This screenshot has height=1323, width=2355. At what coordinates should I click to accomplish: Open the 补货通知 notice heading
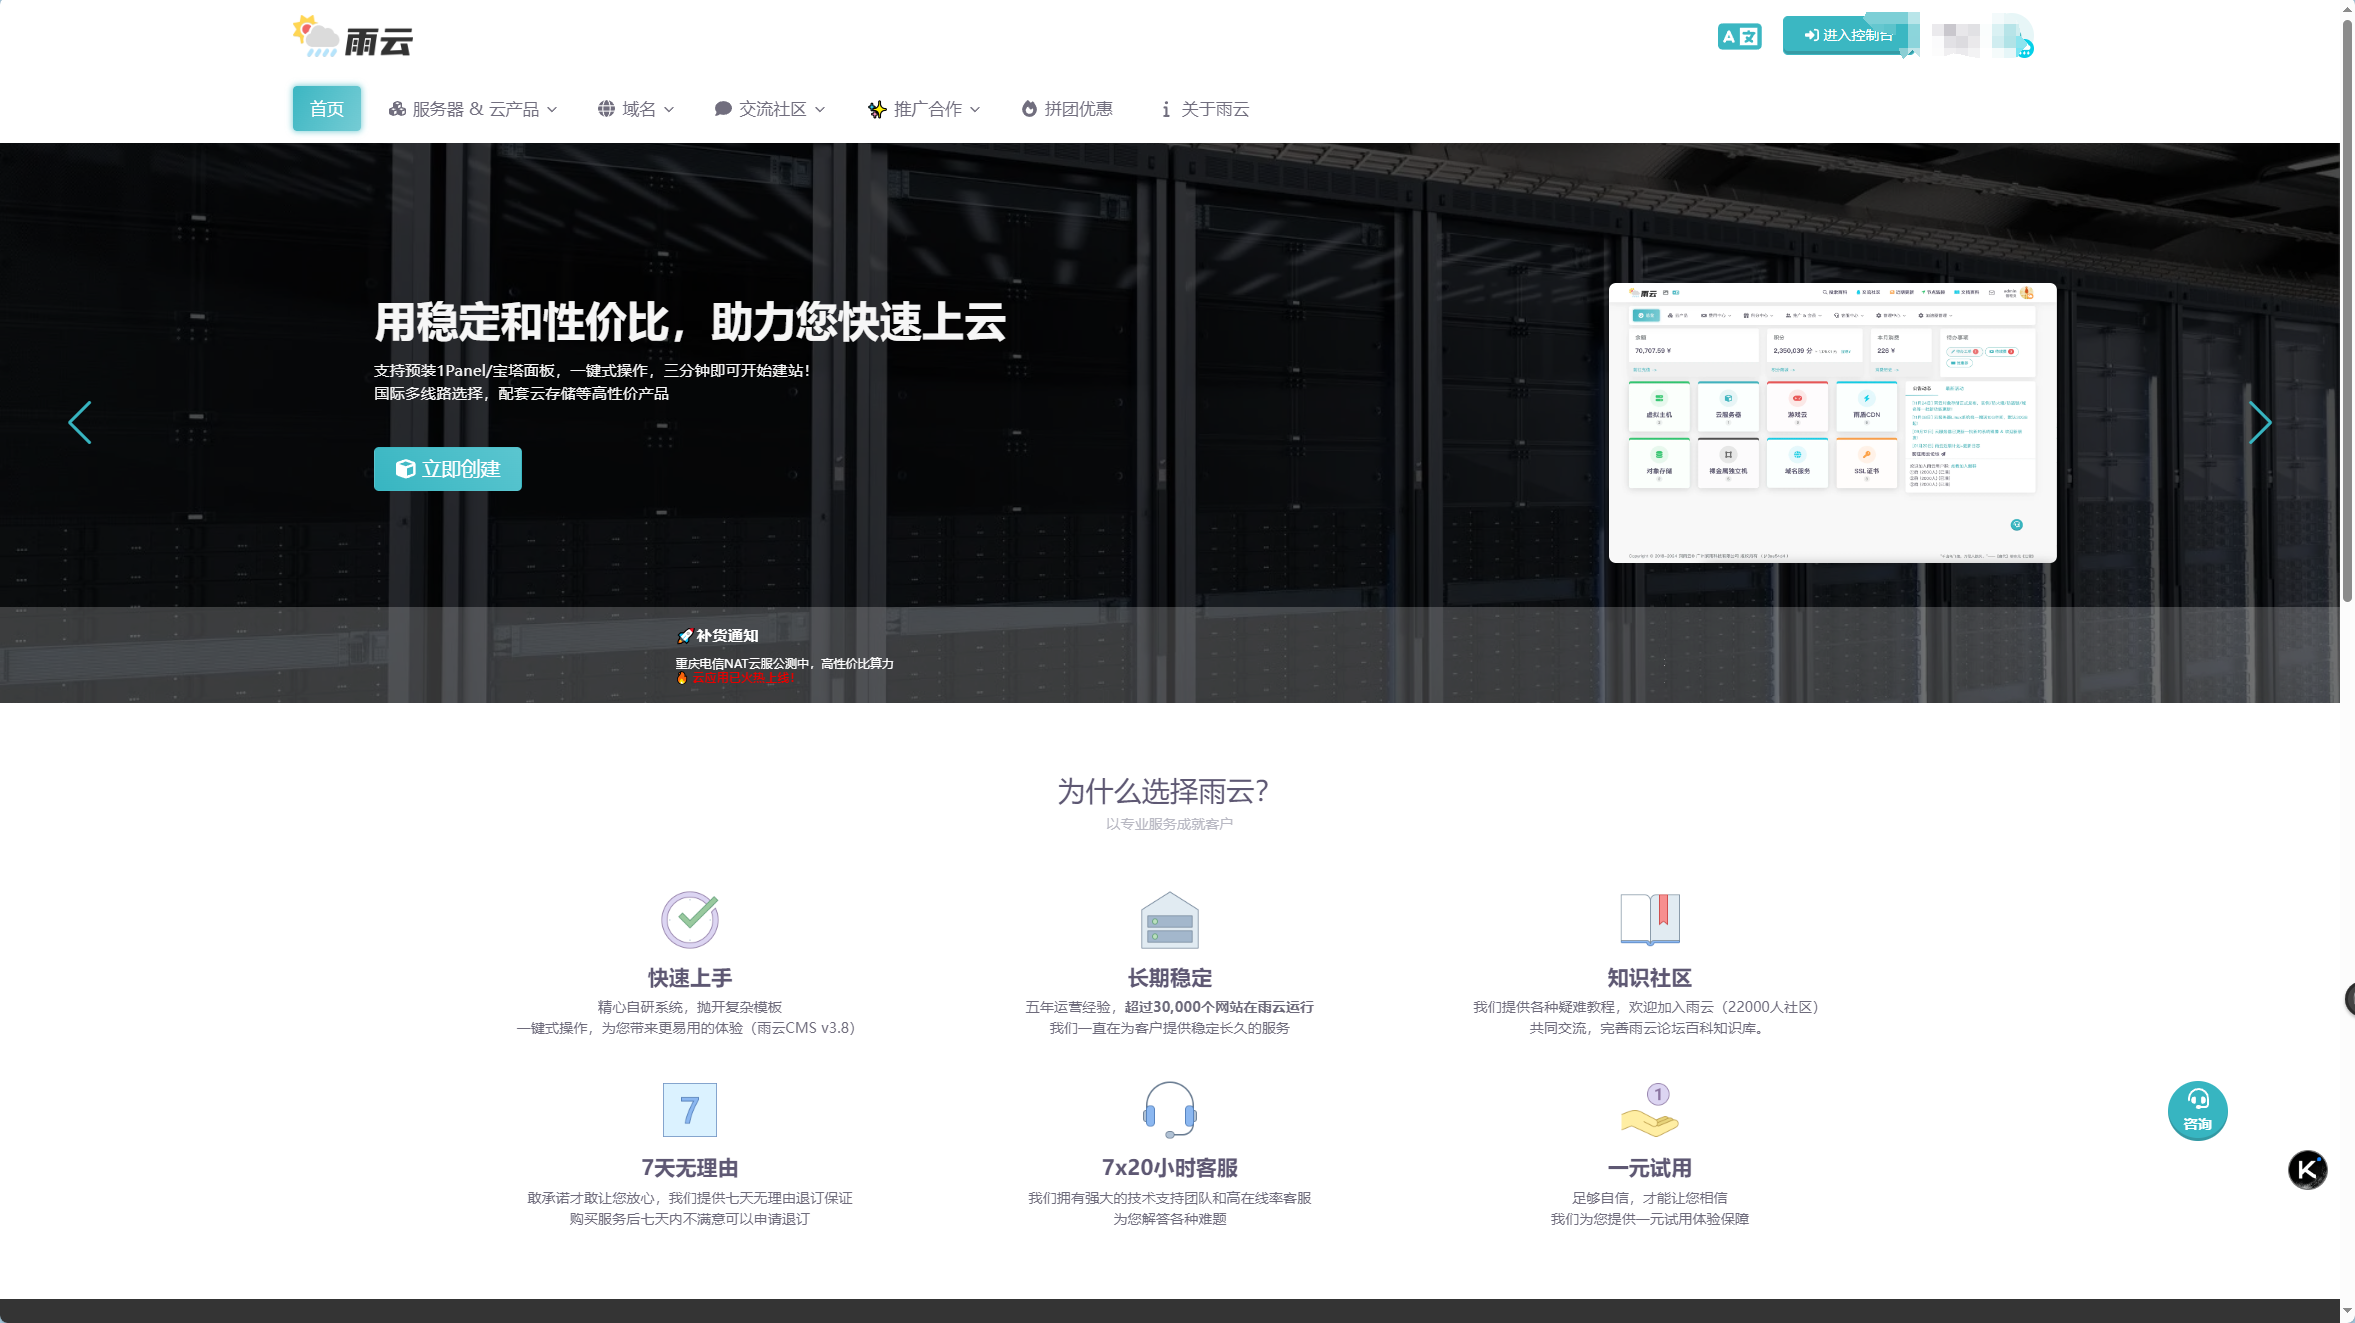[x=718, y=636]
